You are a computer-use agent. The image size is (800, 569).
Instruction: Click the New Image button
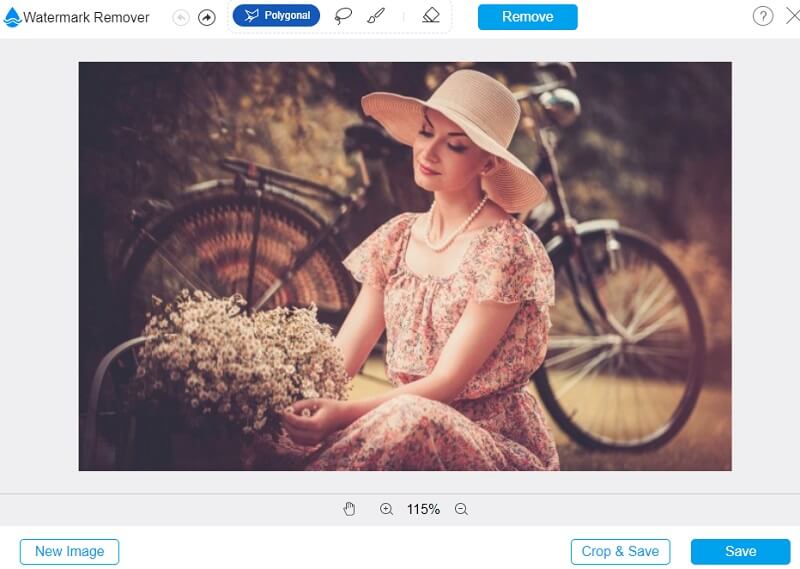click(x=69, y=551)
